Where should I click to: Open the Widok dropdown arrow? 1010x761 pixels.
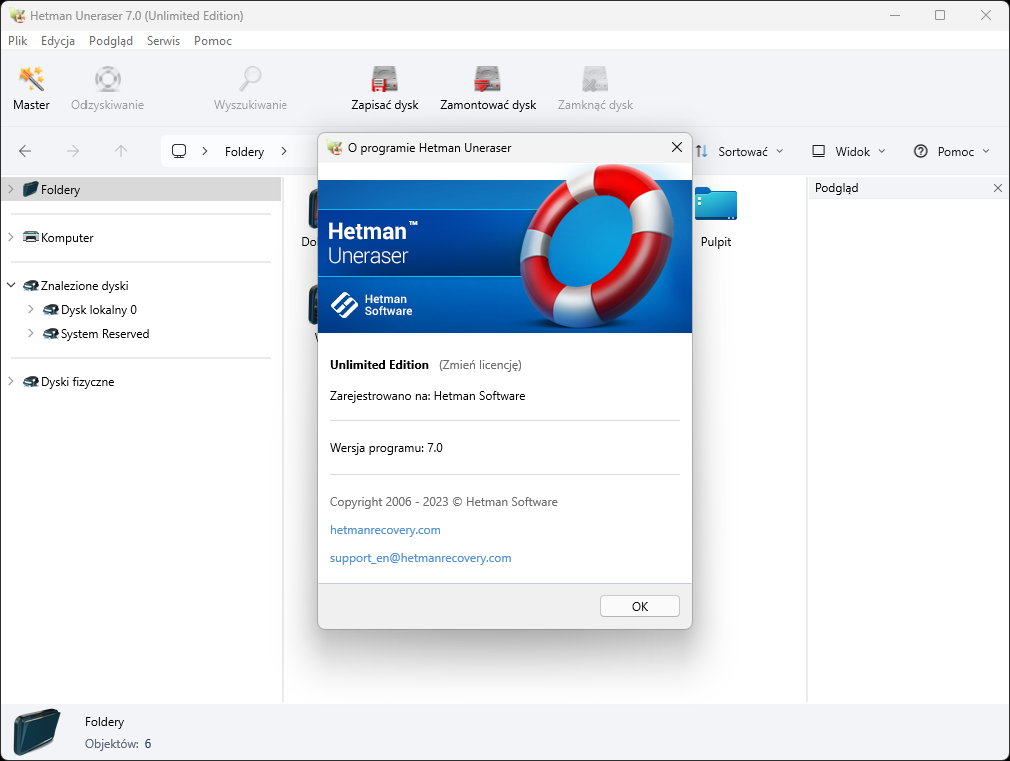pos(882,151)
